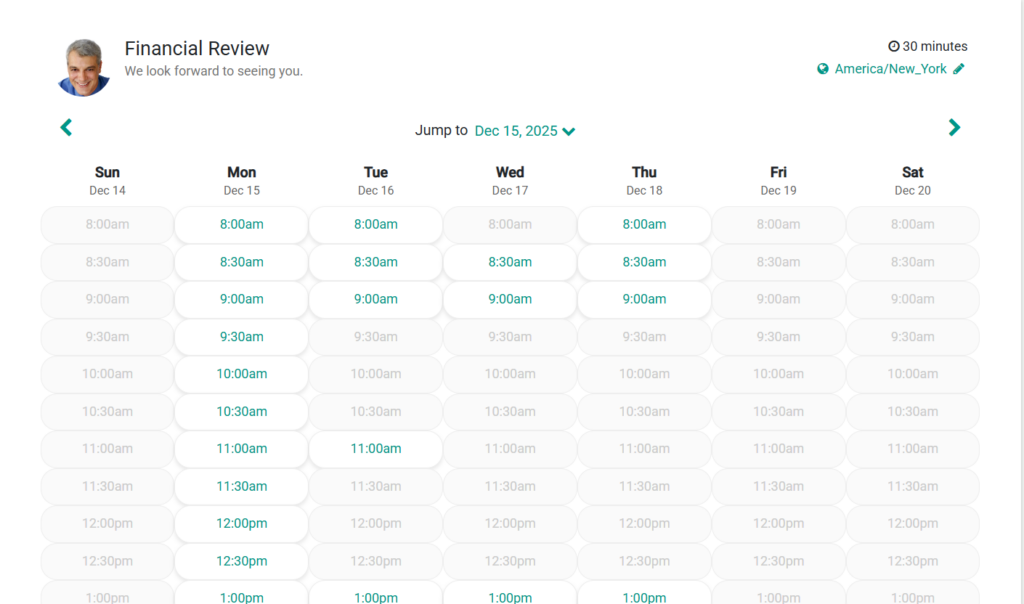Click the Financial Review title
Image resolution: width=1024 pixels, height=604 pixels.
[197, 48]
